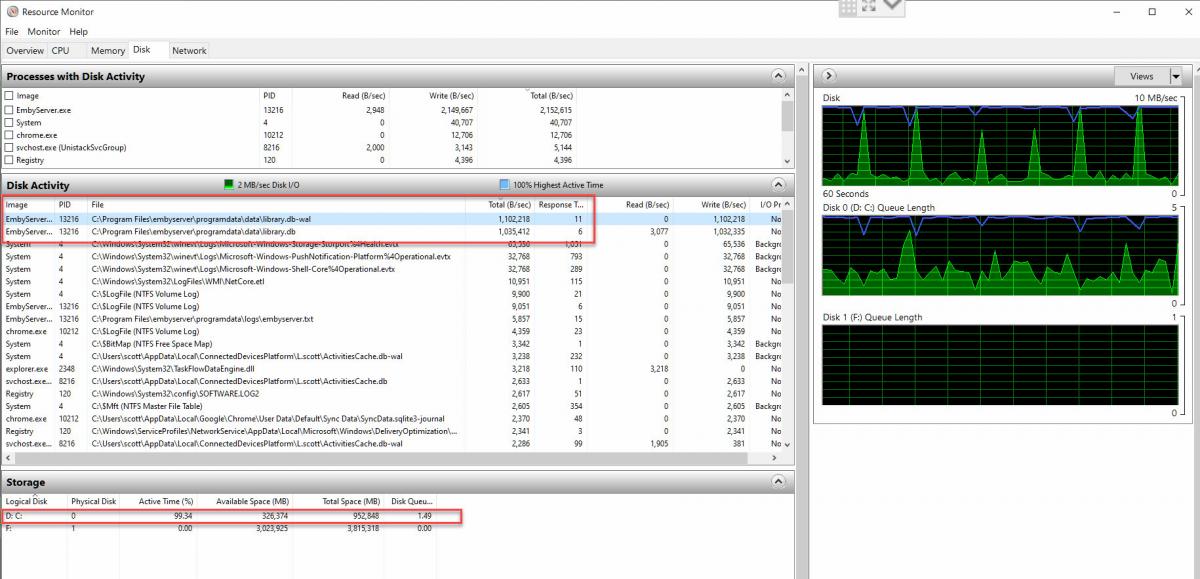1200x579 pixels.
Task: Check the chrome.exe process checkbox
Action: pos(9,135)
